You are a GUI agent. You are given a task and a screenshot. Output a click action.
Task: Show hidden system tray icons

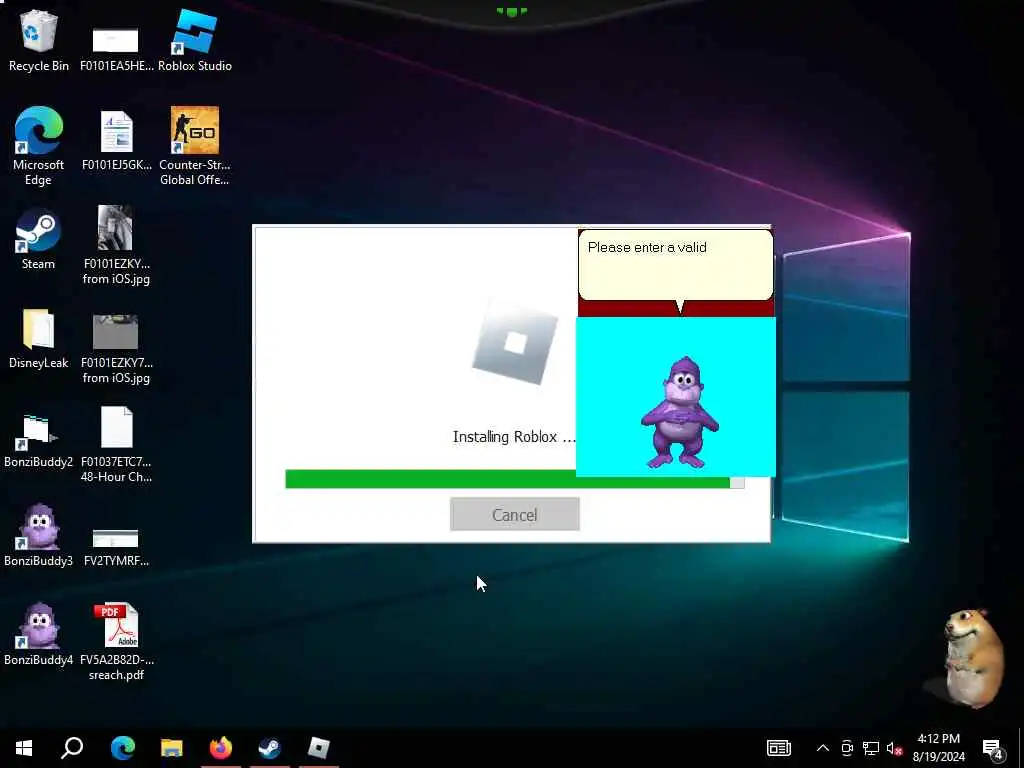[823, 748]
